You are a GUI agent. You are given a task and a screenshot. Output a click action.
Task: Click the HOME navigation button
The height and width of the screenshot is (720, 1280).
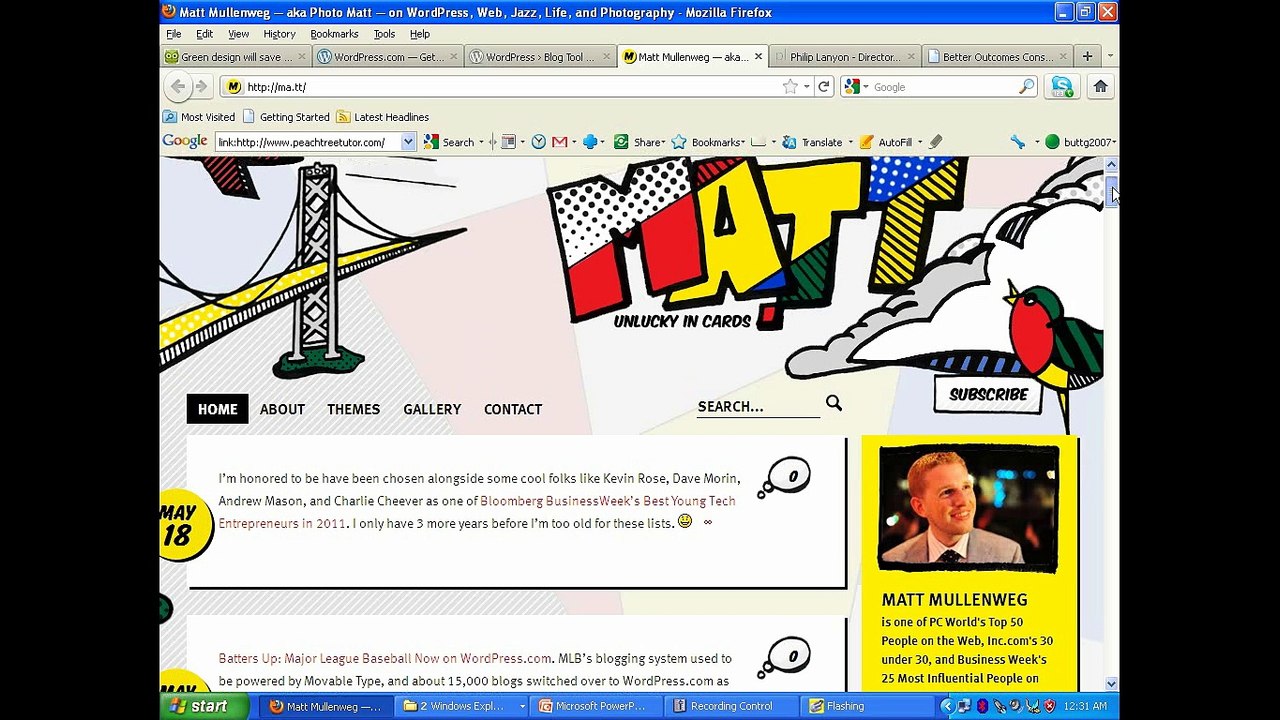coord(217,409)
